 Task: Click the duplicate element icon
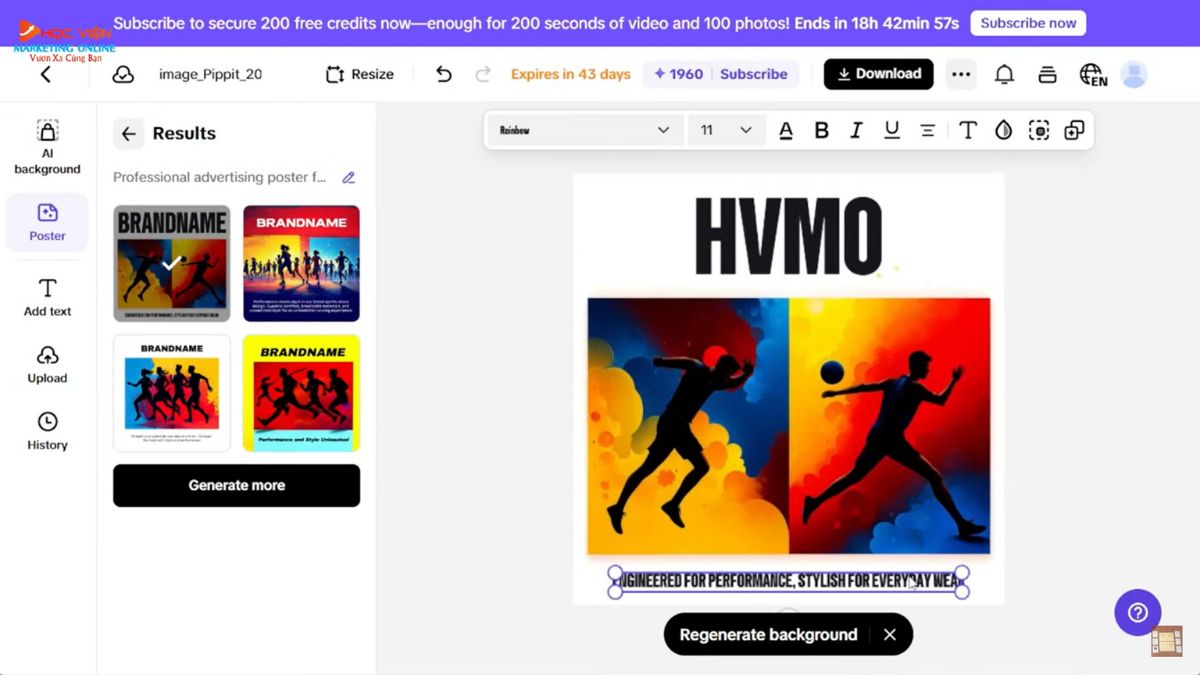pos(1074,130)
